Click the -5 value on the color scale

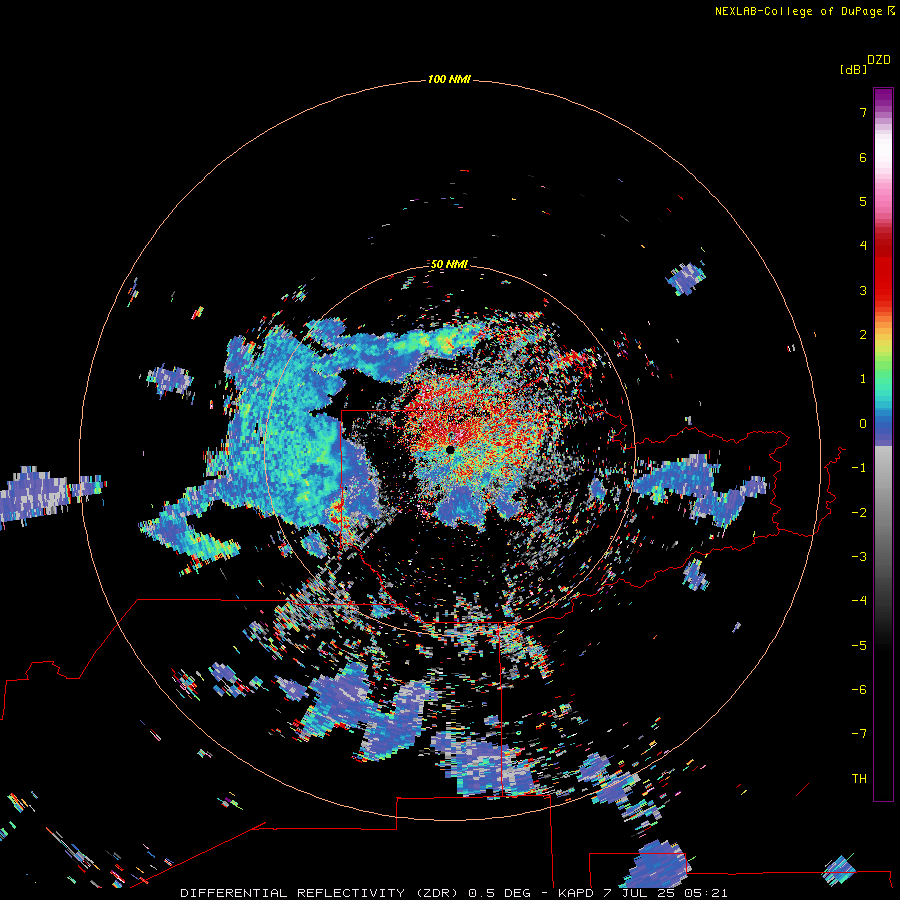(x=859, y=646)
